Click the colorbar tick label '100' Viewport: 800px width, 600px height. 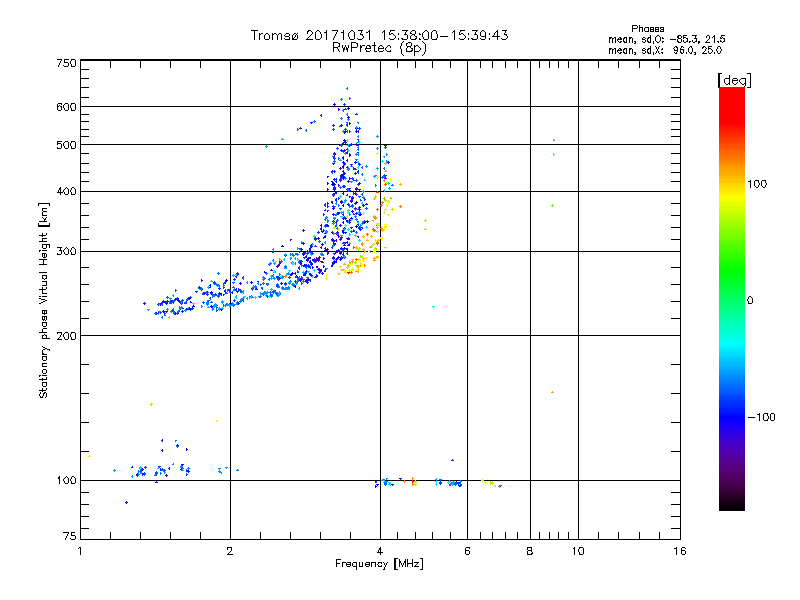pos(757,184)
